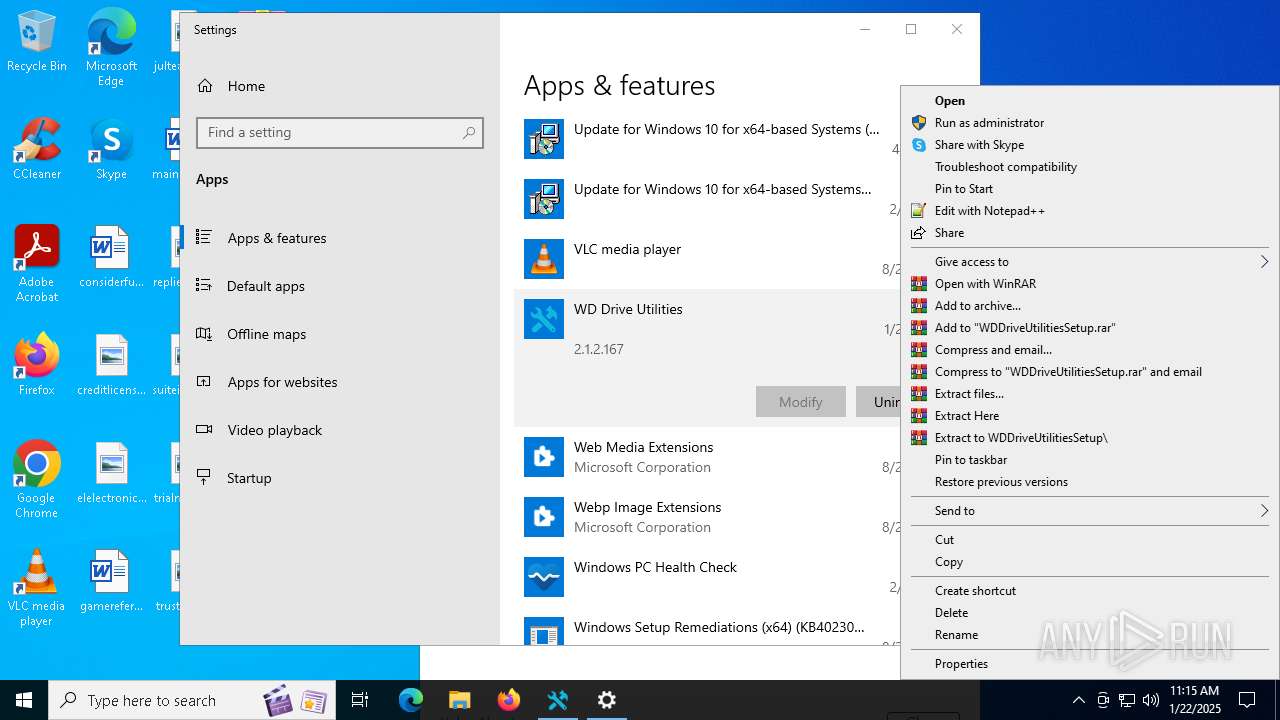The height and width of the screenshot is (720, 1280).
Task: Open File Explorer from the taskbar
Action: pos(459,700)
